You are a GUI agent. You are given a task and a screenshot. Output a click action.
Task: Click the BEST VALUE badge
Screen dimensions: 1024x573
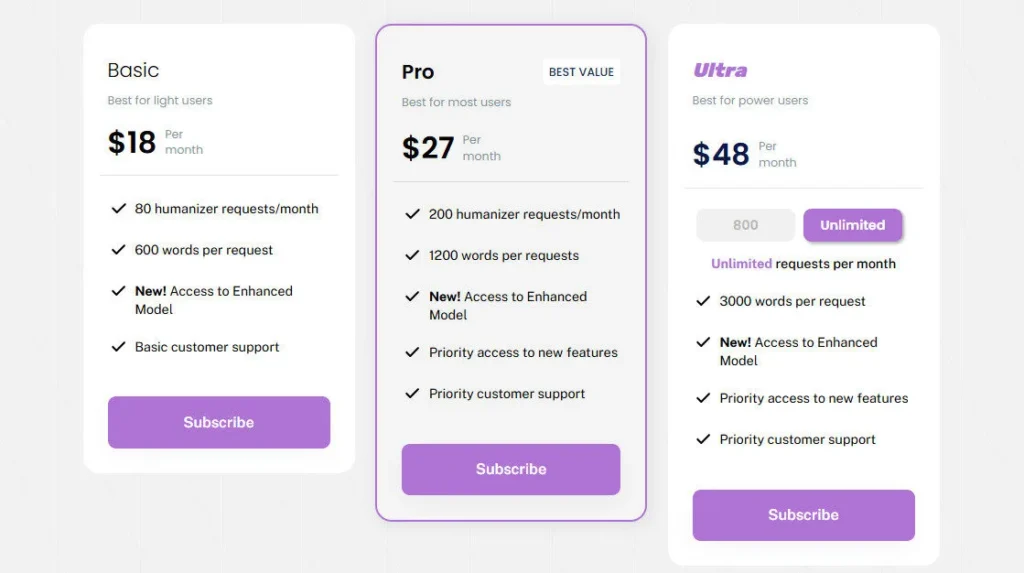point(581,72)
